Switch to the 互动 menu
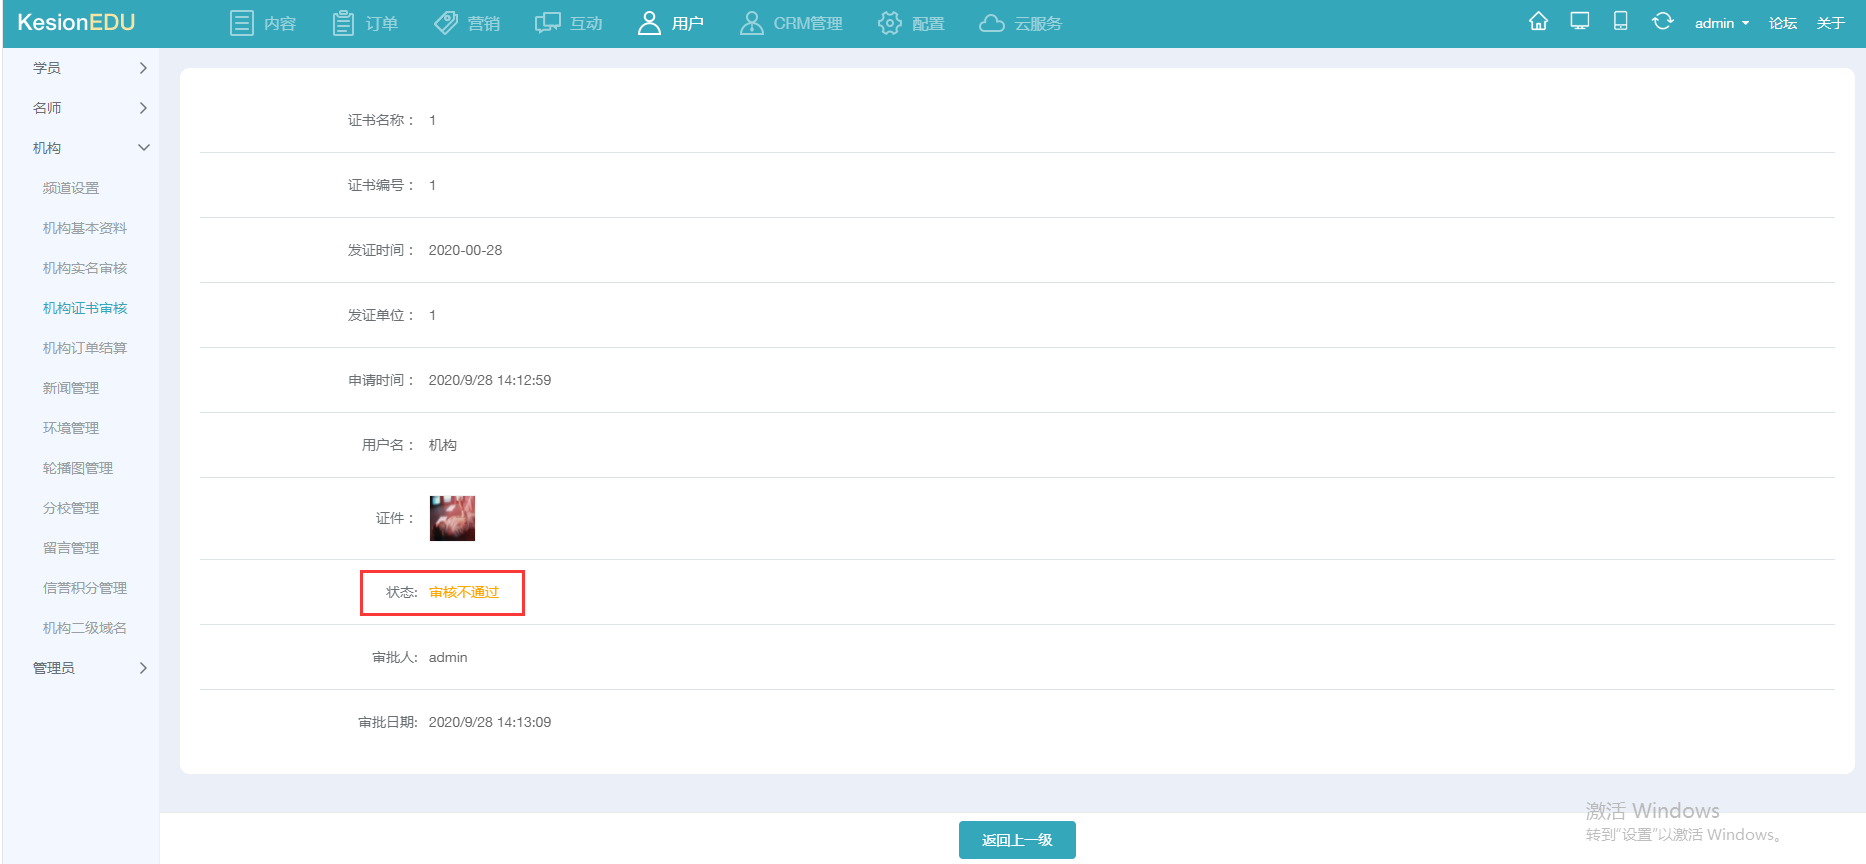 pyautogui.click(x=569, y=23)
